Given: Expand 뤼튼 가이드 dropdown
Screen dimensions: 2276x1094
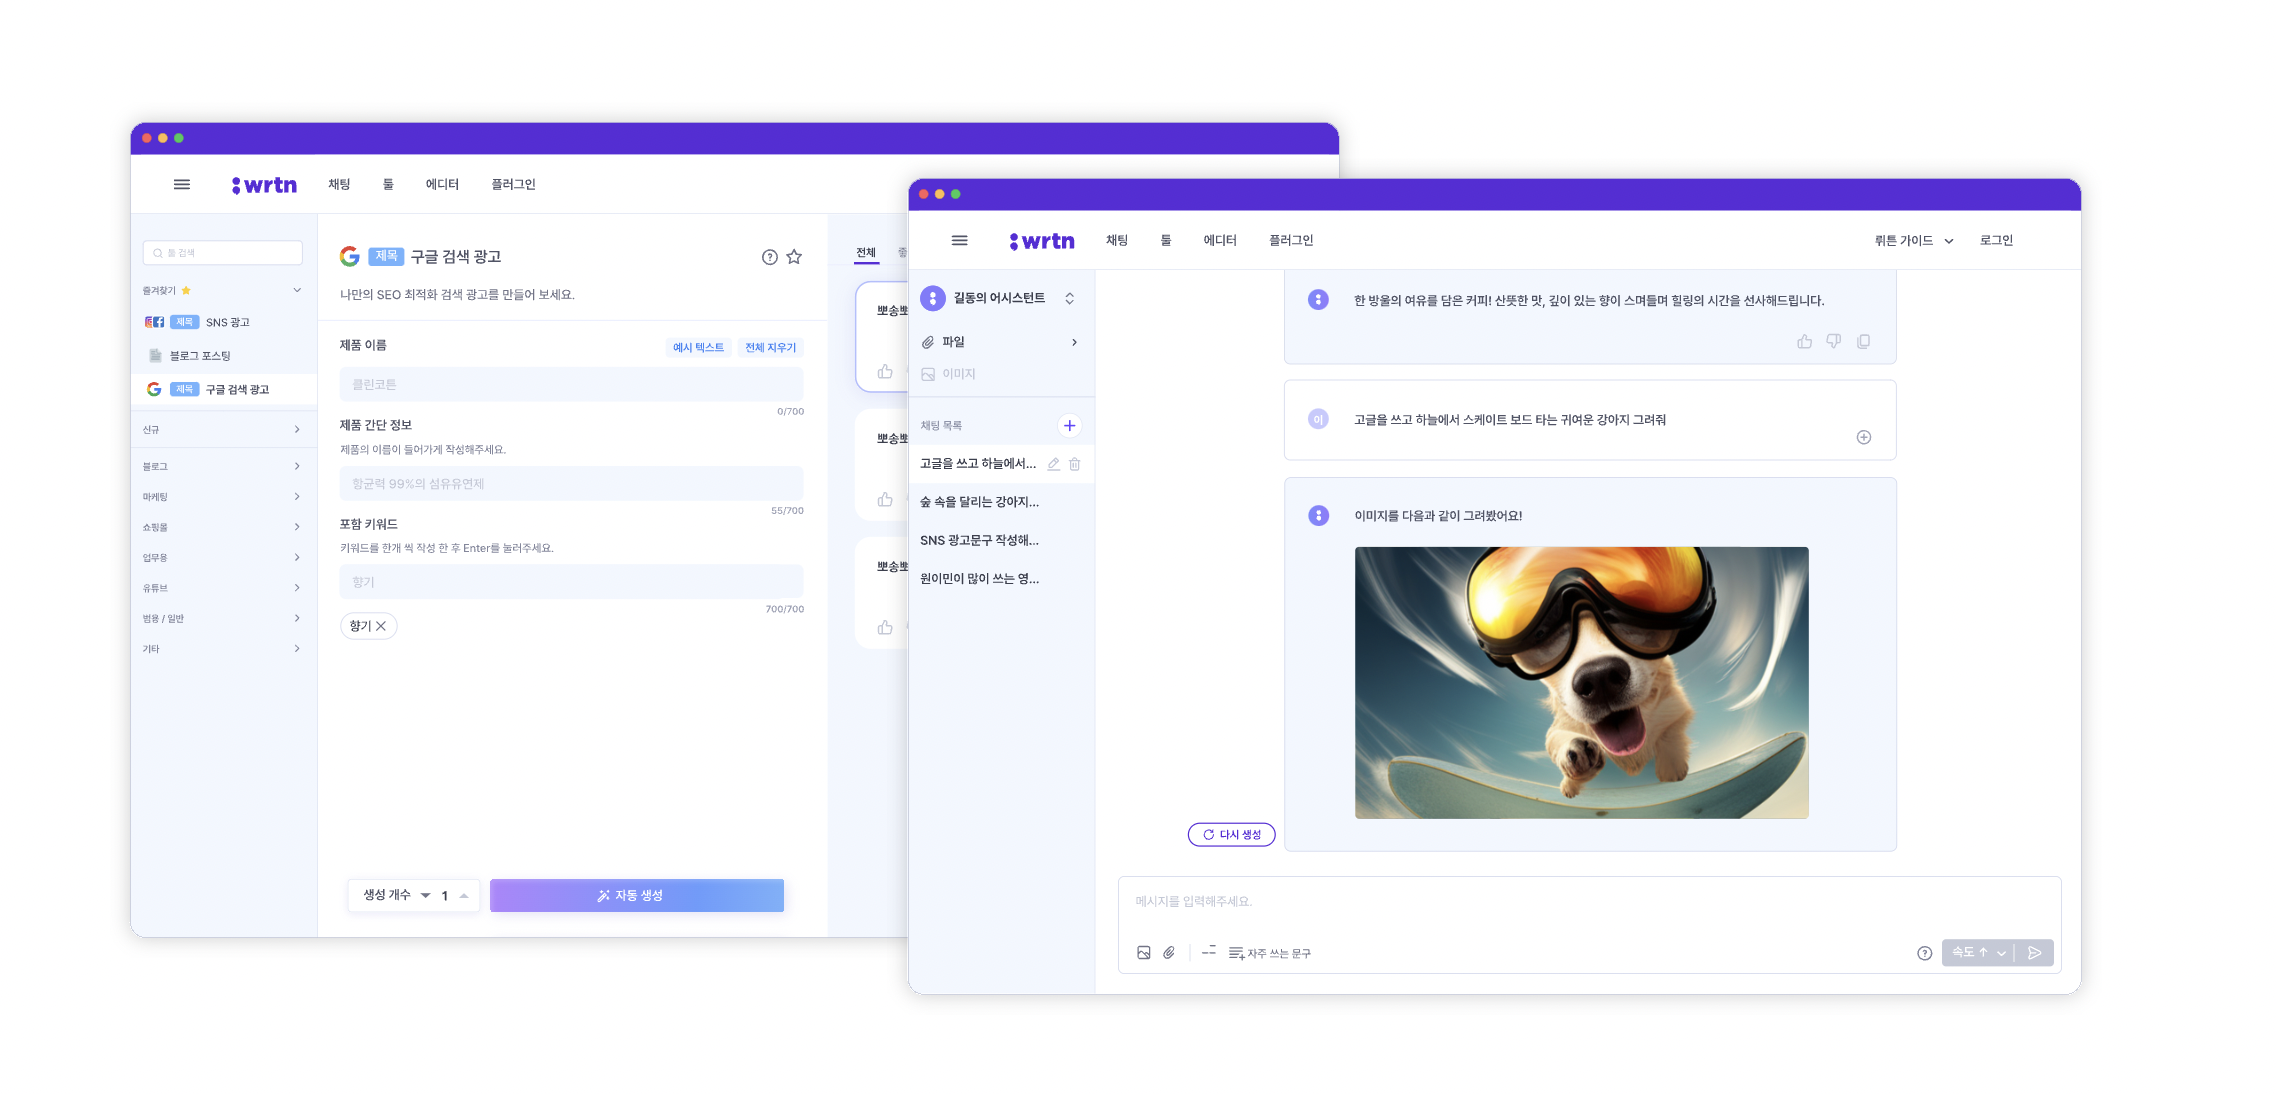Looking at the screenshot, I should coord(1913,241).
